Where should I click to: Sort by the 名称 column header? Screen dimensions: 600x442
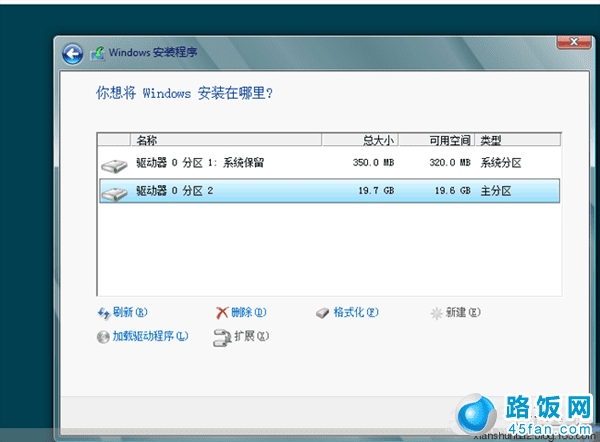tap(226, 140)
